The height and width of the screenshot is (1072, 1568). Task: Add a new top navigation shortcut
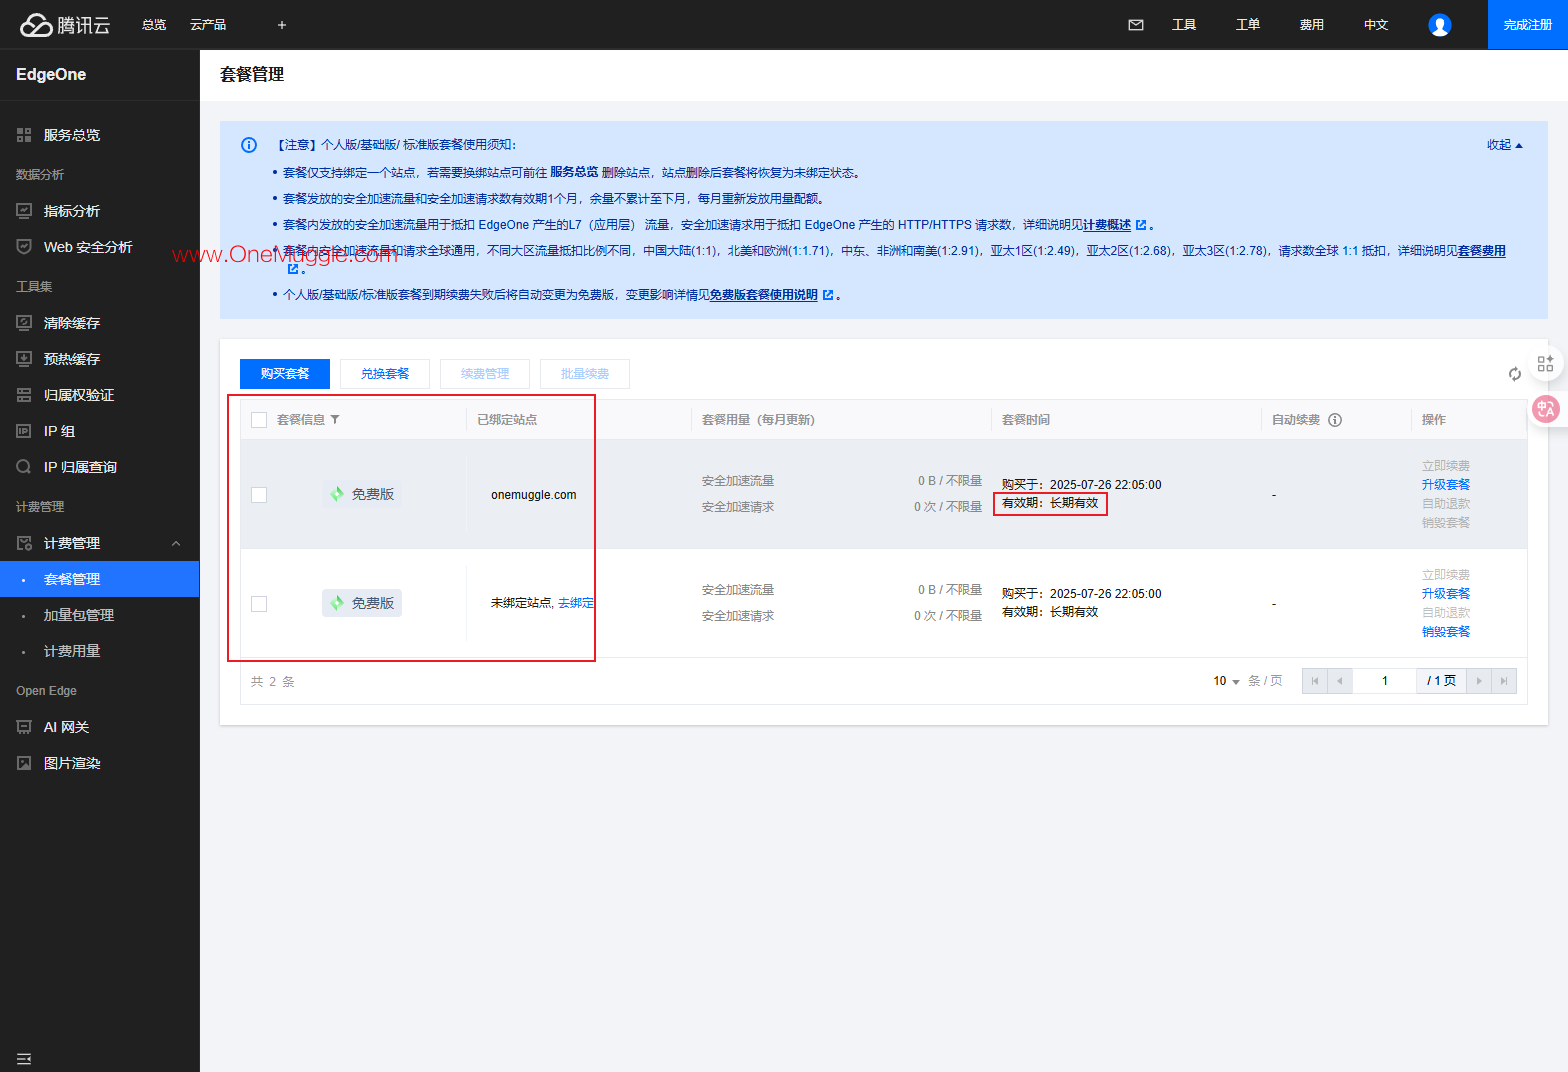pos(282,25)
